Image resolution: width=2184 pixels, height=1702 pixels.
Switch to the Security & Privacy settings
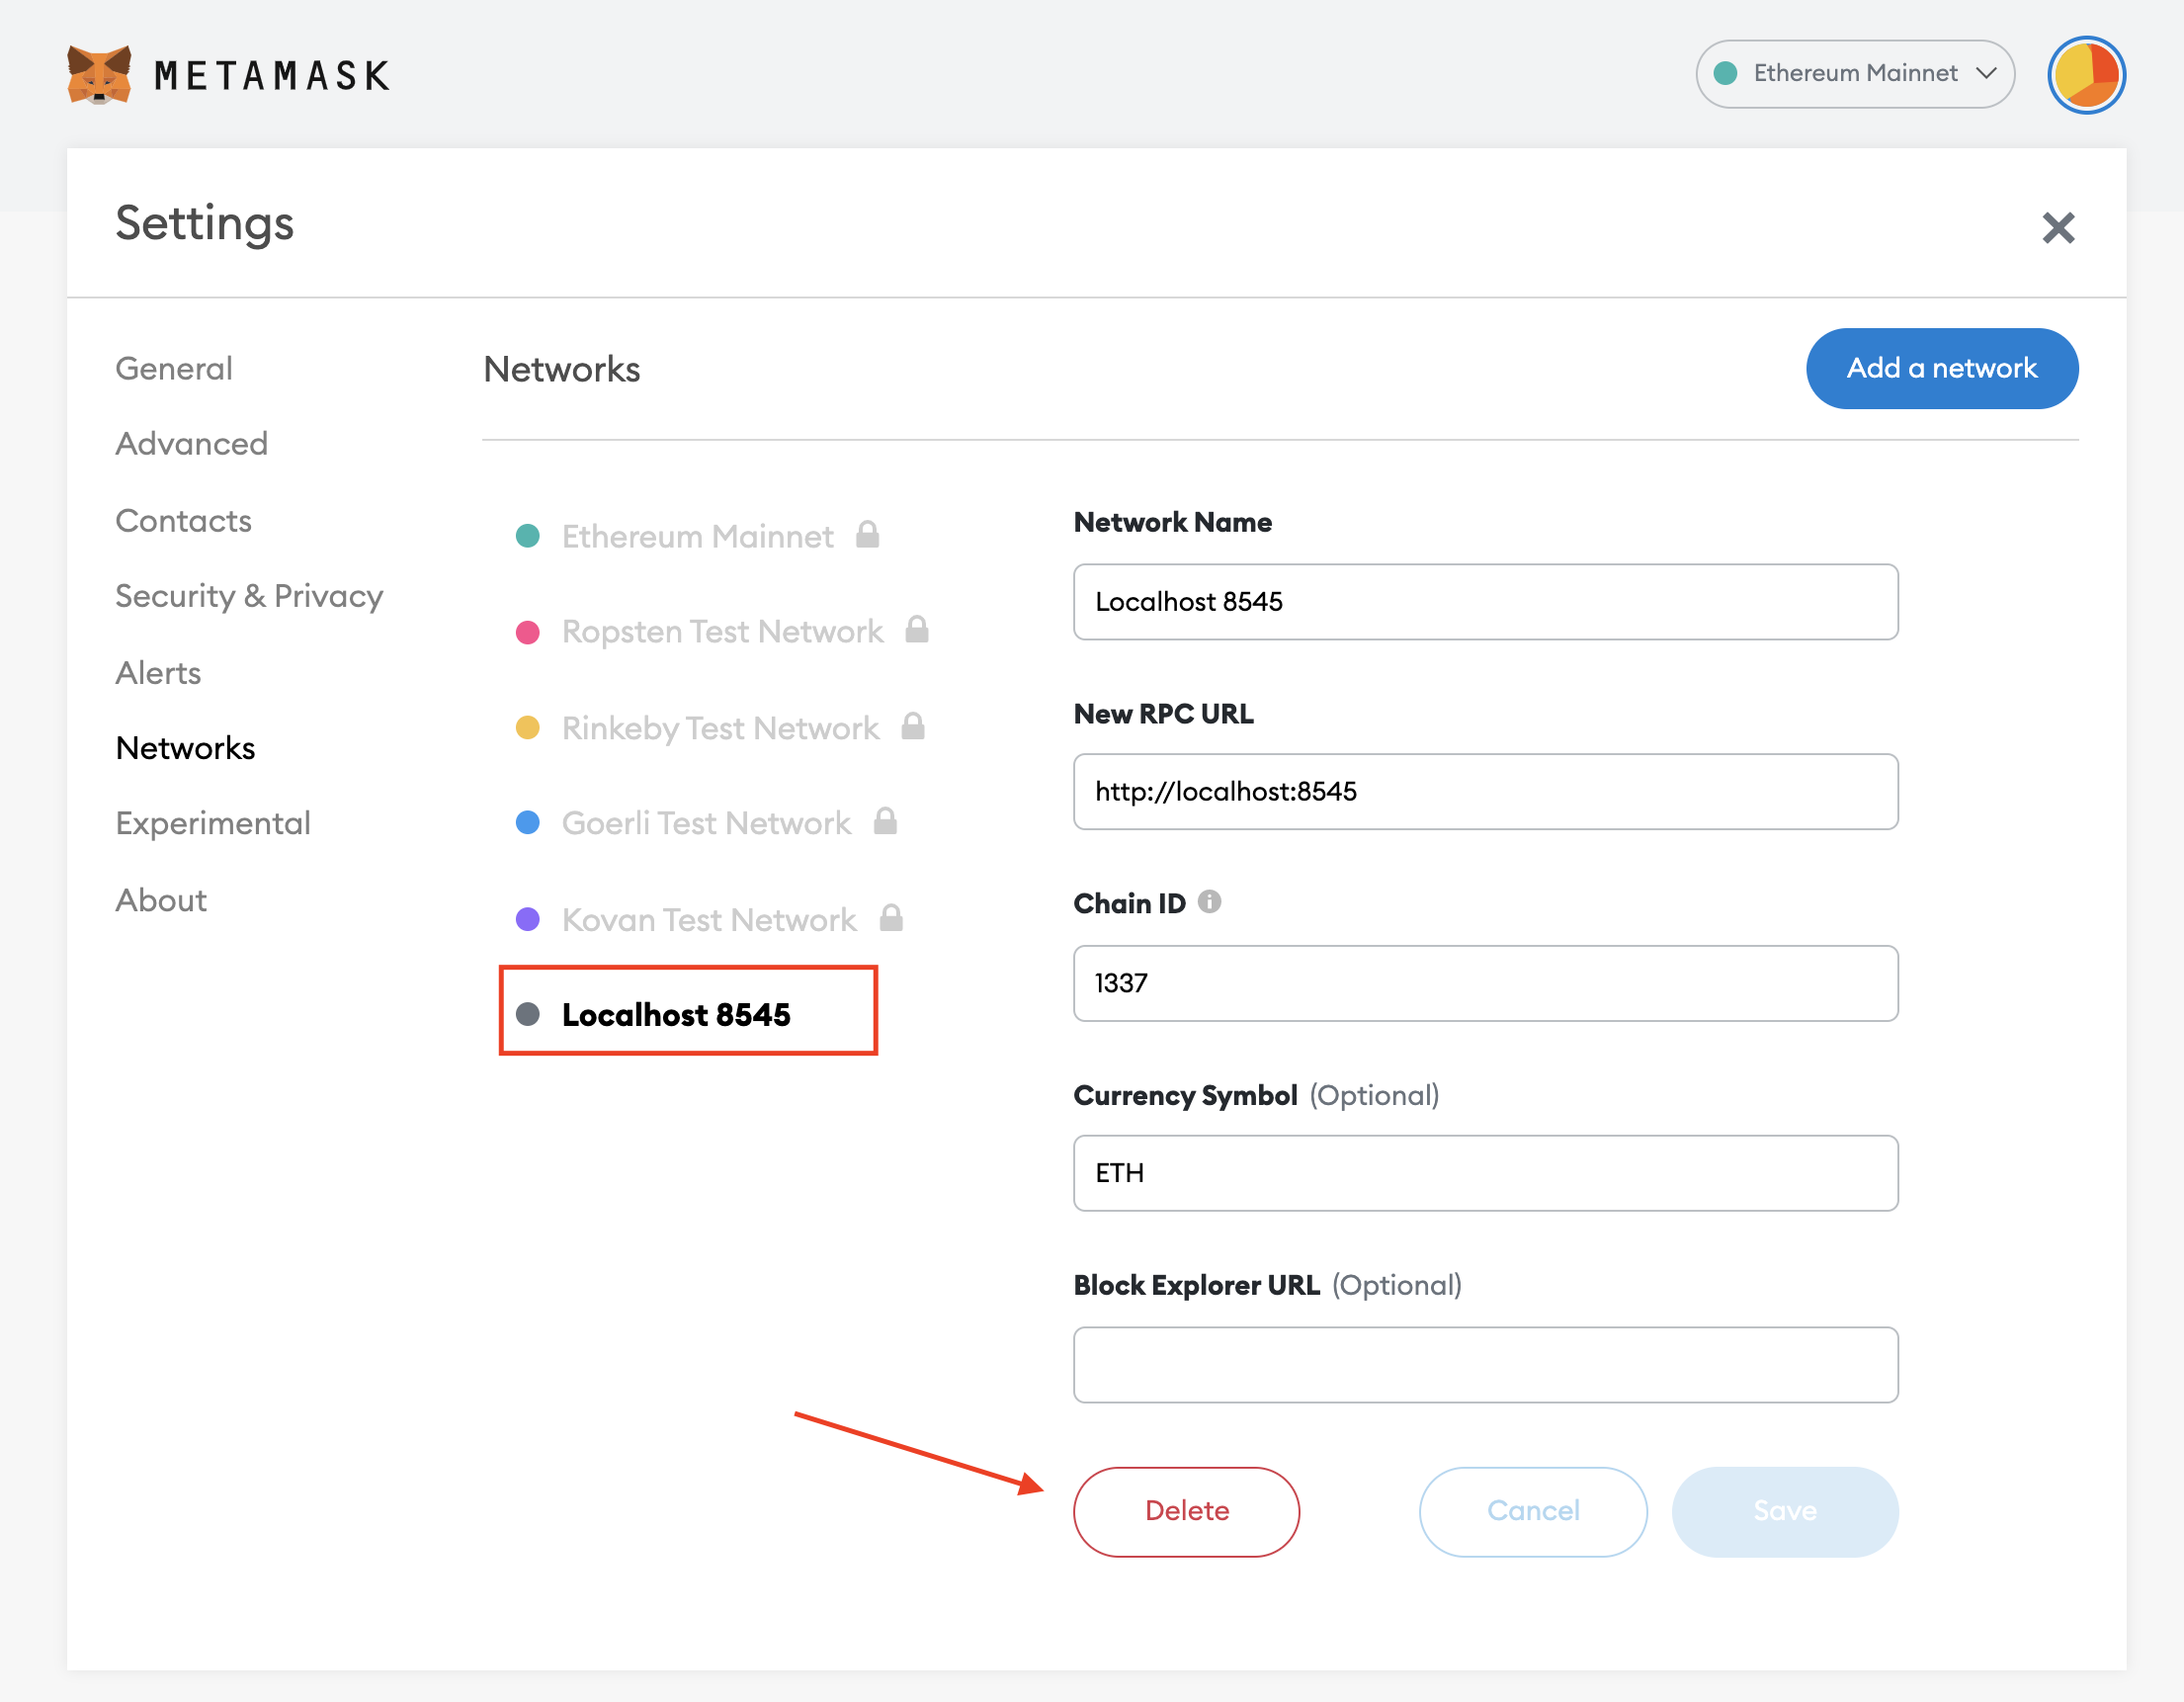(249, 596)
